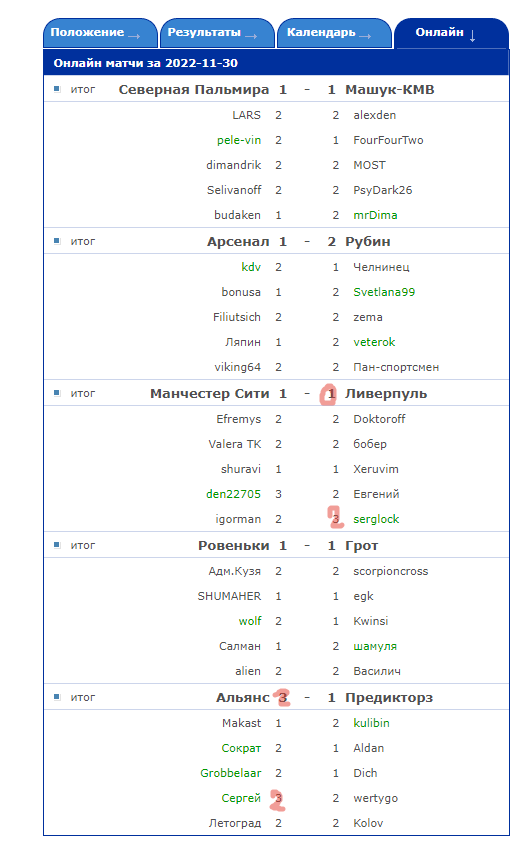The height and width of the screenshot is (856, 522).
Task: Click blue square icon beside Ровеньки match
Action: click(x=57, y=545)
